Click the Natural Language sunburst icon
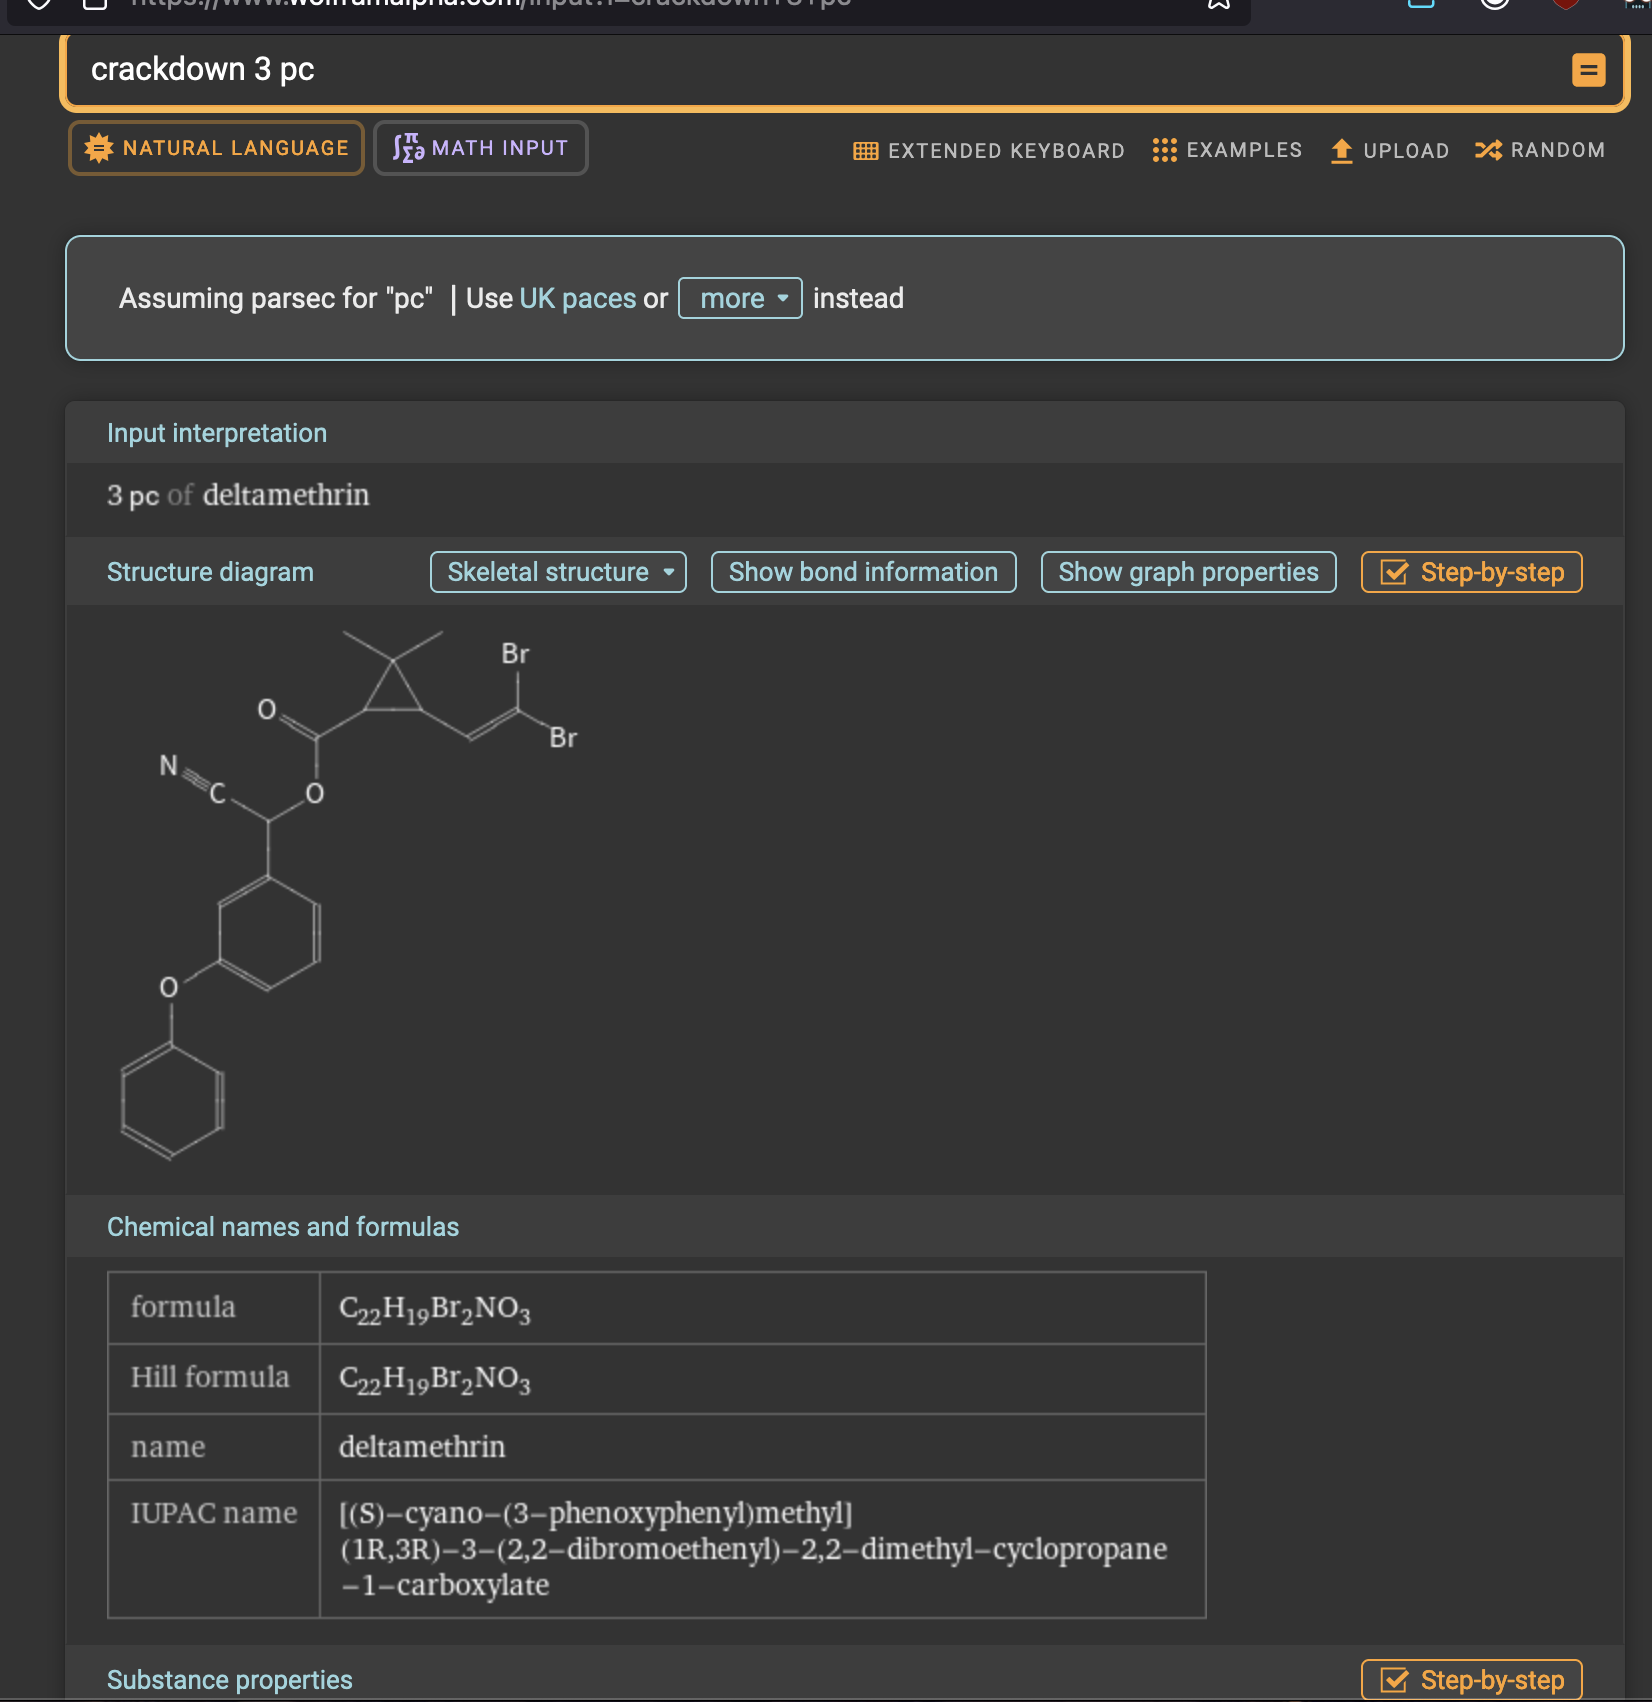The image size is (1652, 1702). pos(99,148)
